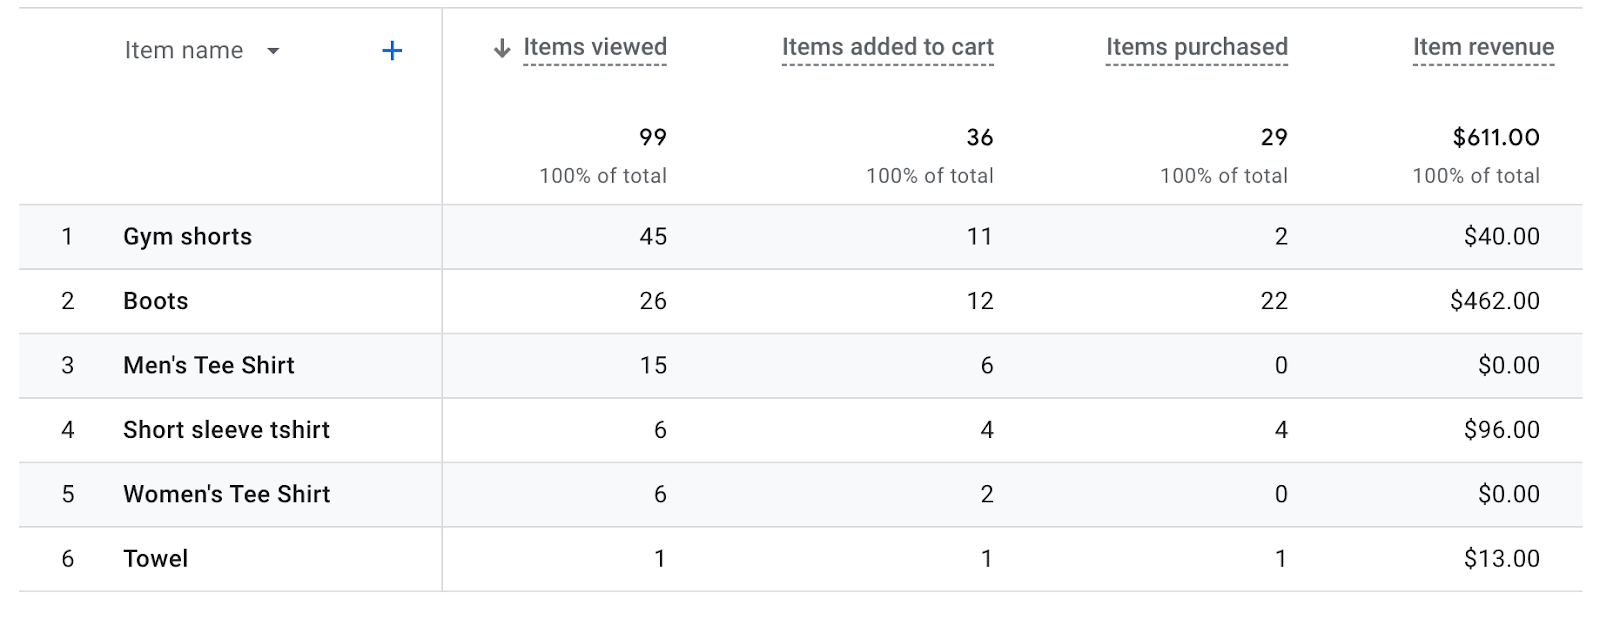Sort by Items added to cart header

click(x=887, y=47)
